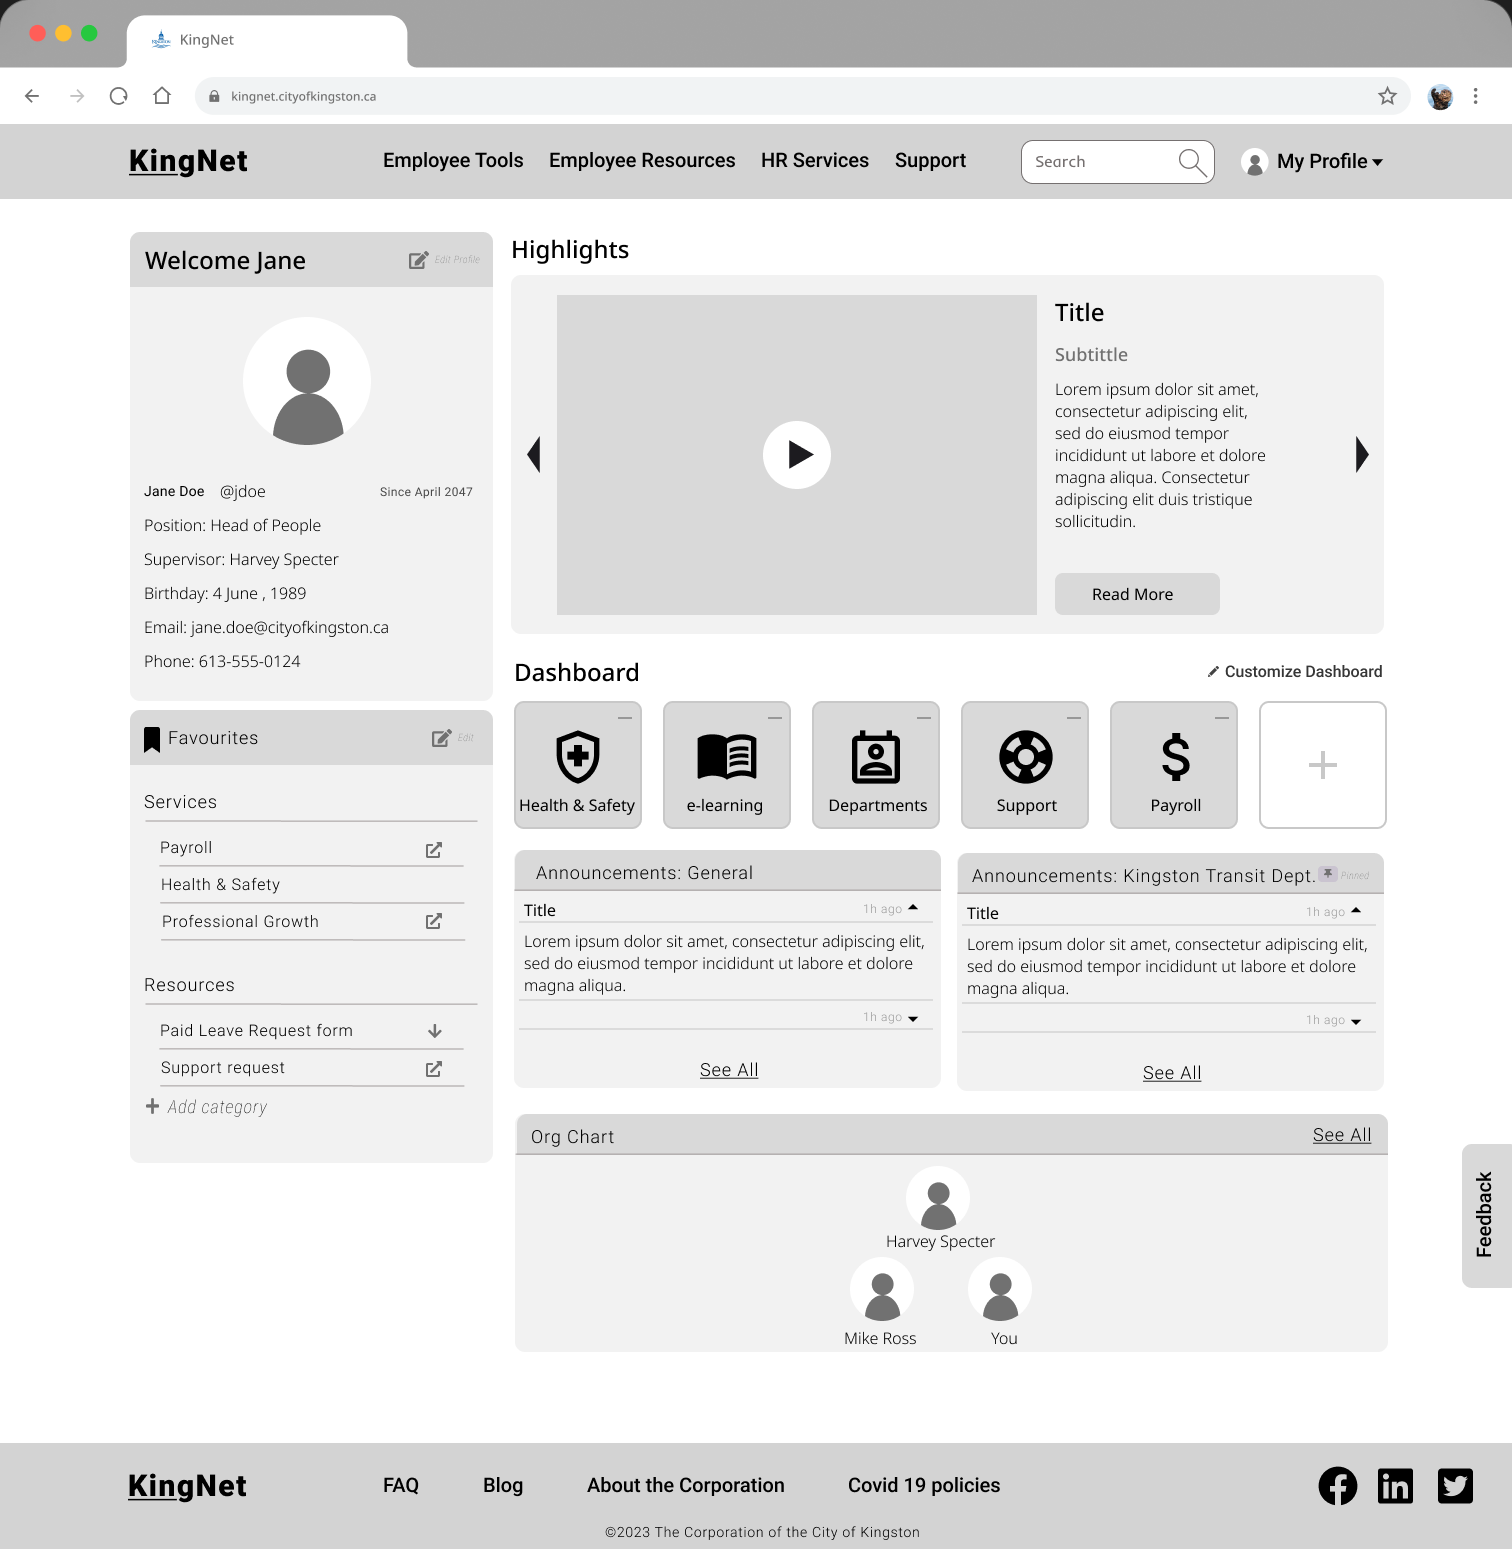Download the Paid Leave Request form
The image size is (1512, 1549).
pyautogui.click(x=434, y=1030)
